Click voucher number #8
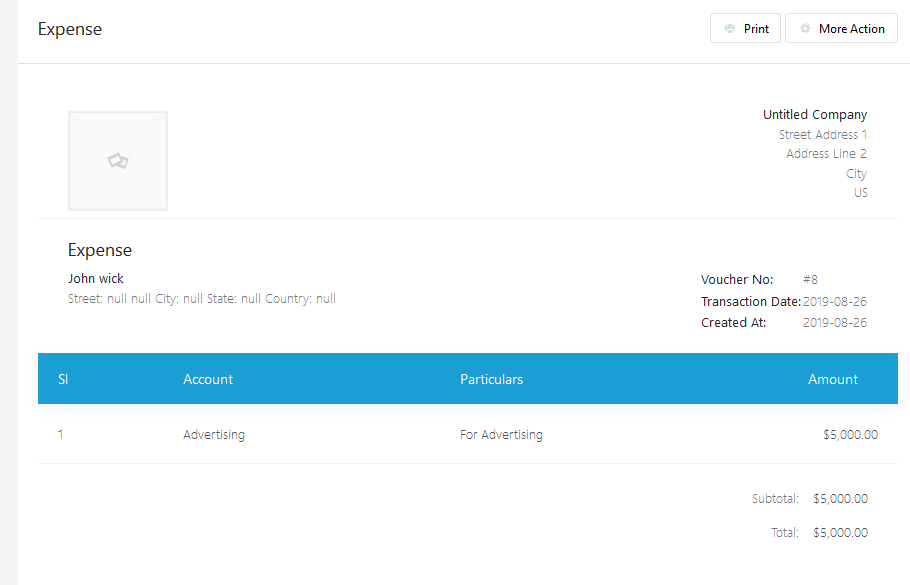 click(810, 280)
